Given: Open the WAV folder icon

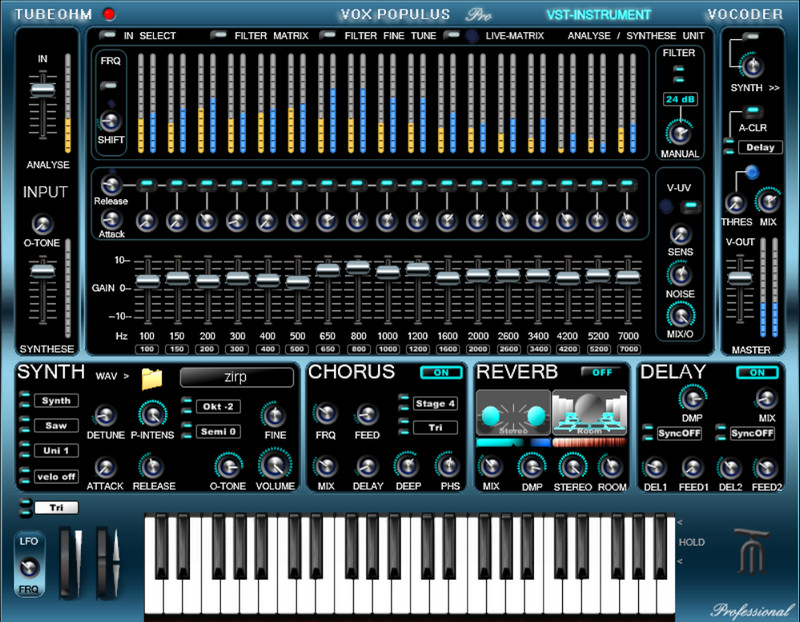Looking at the screenshot, I should (152, 379).
